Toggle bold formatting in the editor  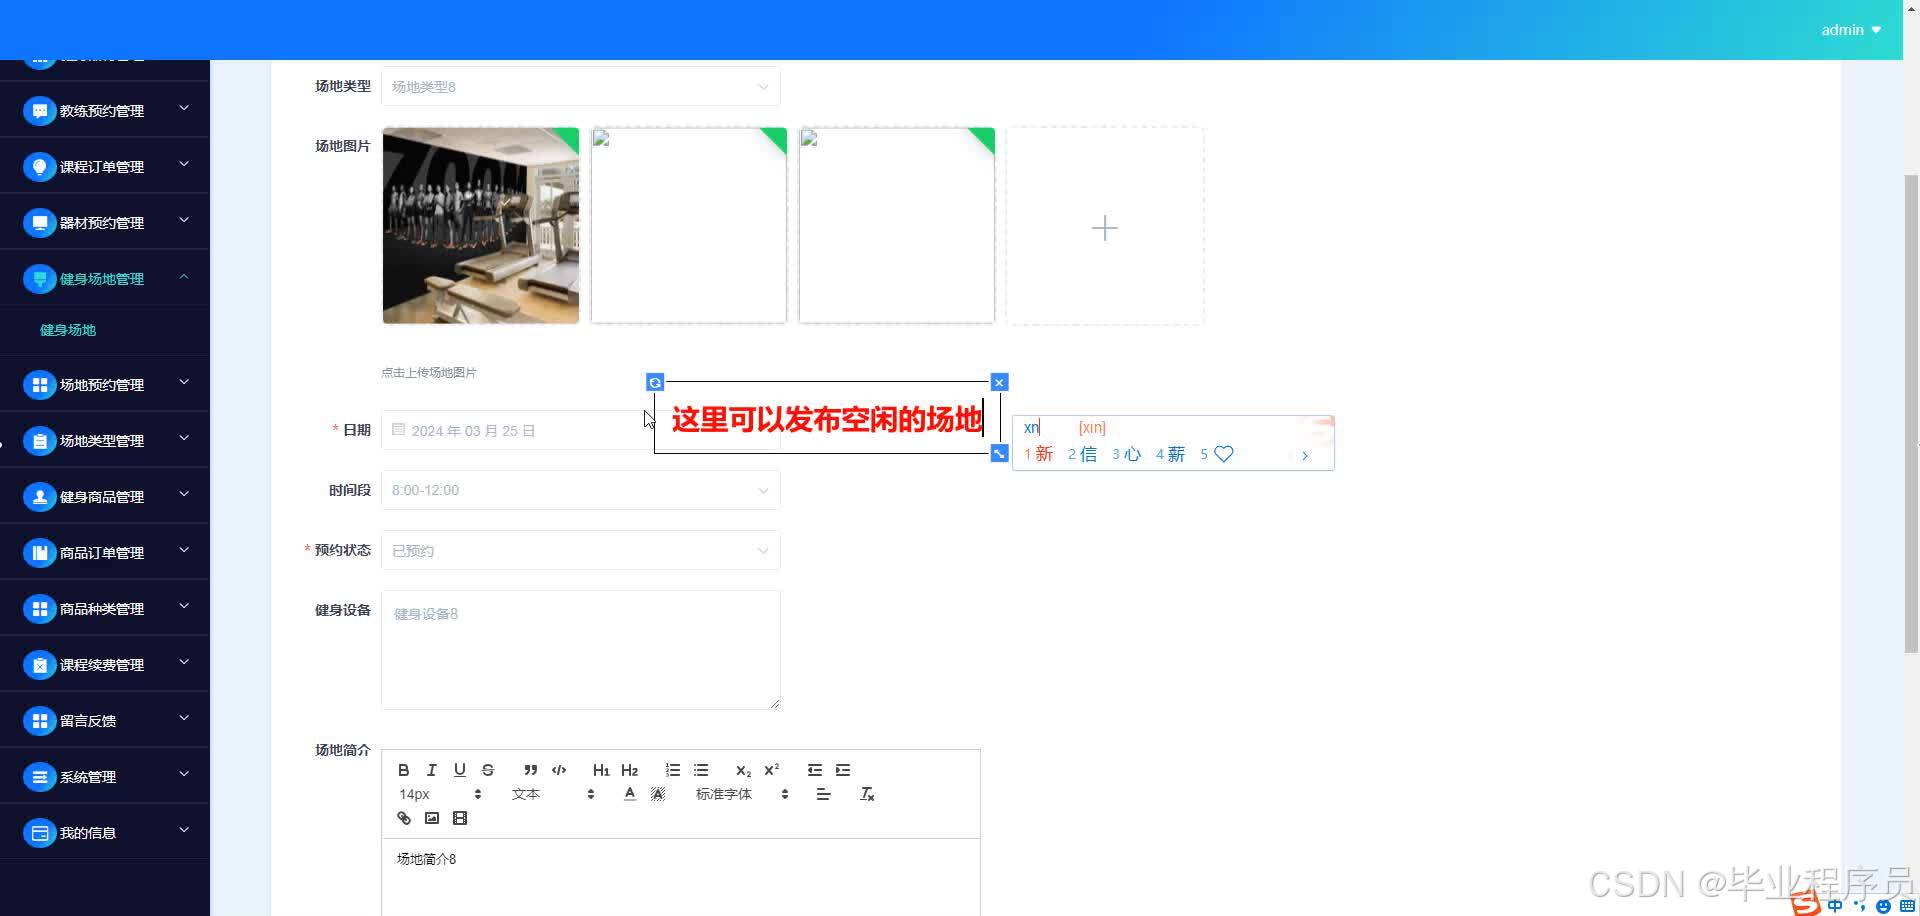403,770
